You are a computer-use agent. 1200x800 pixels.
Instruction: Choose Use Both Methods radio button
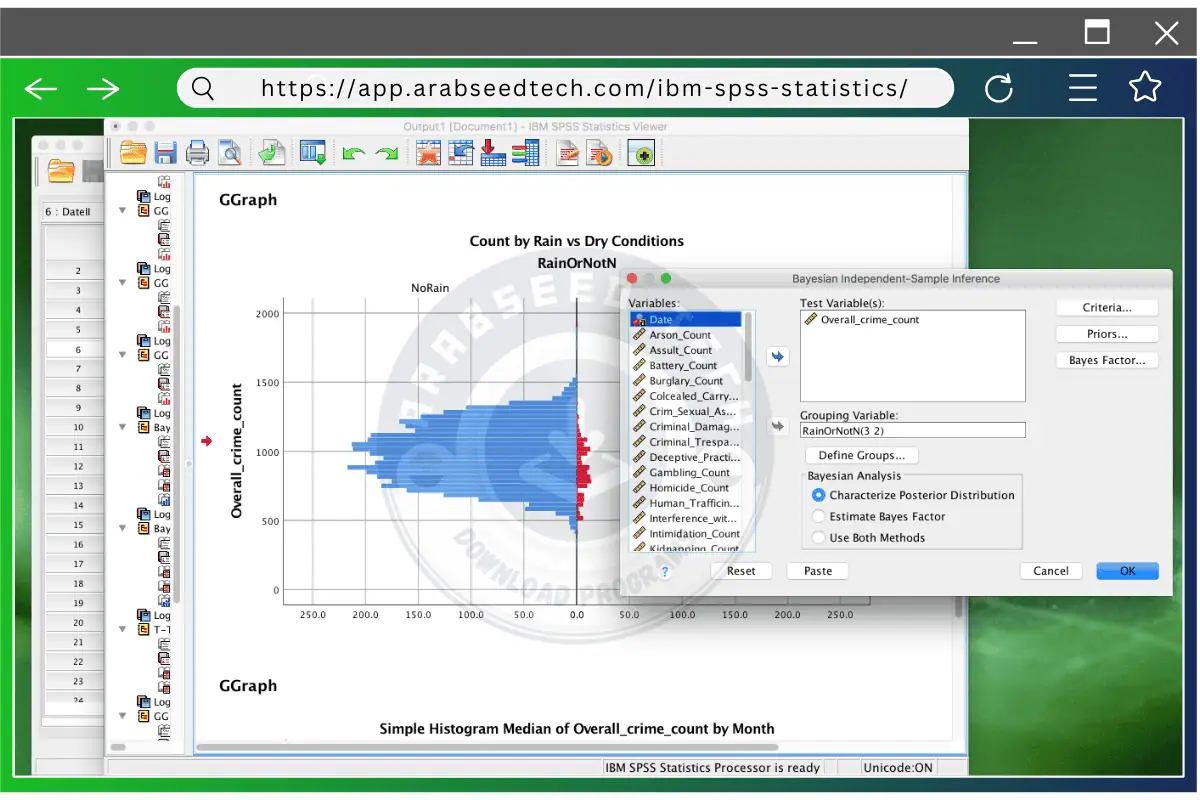coord(819,538)
